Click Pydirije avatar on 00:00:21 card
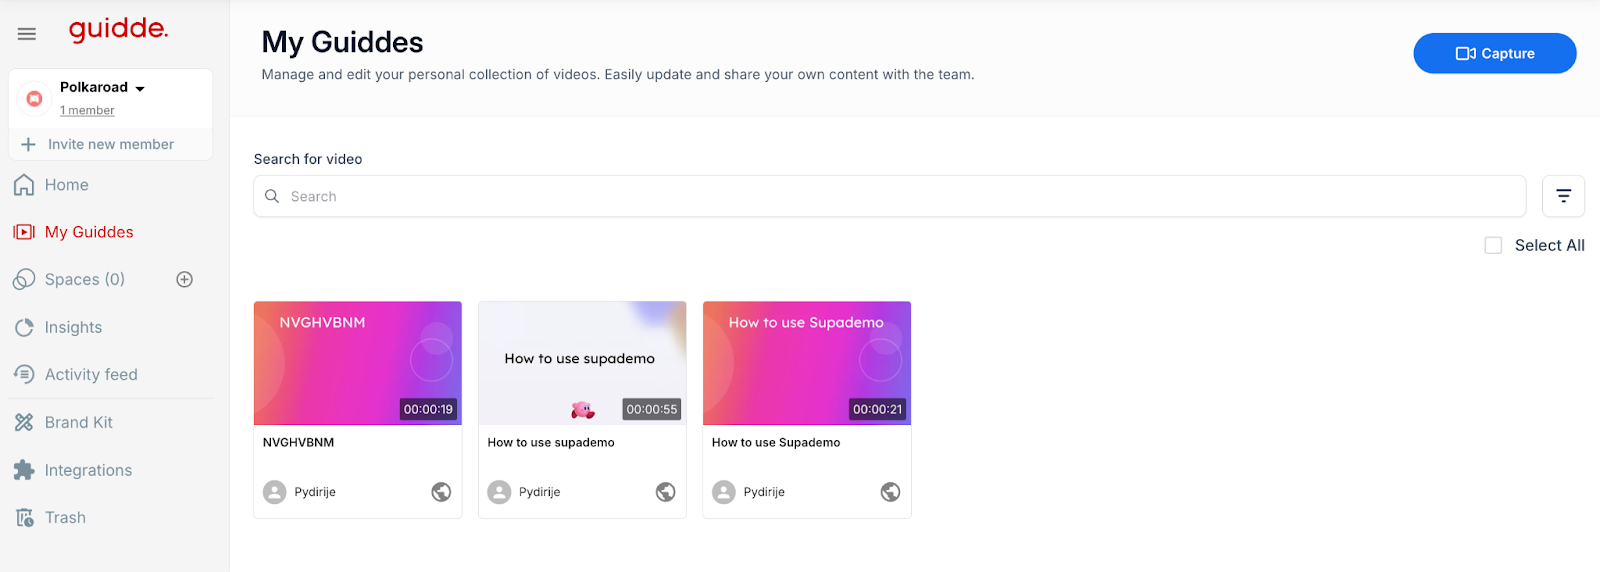 [x=724, y=492]
